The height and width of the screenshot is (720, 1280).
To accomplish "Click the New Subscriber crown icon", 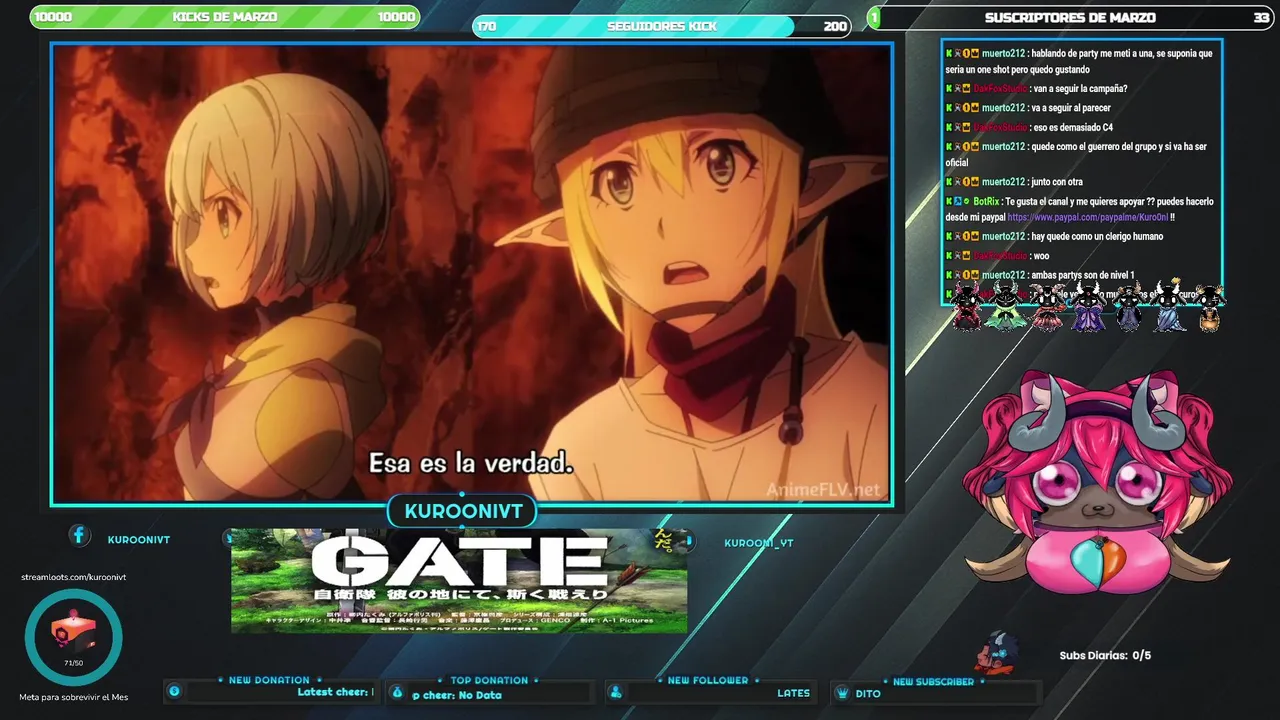I will tap(842, 692).
